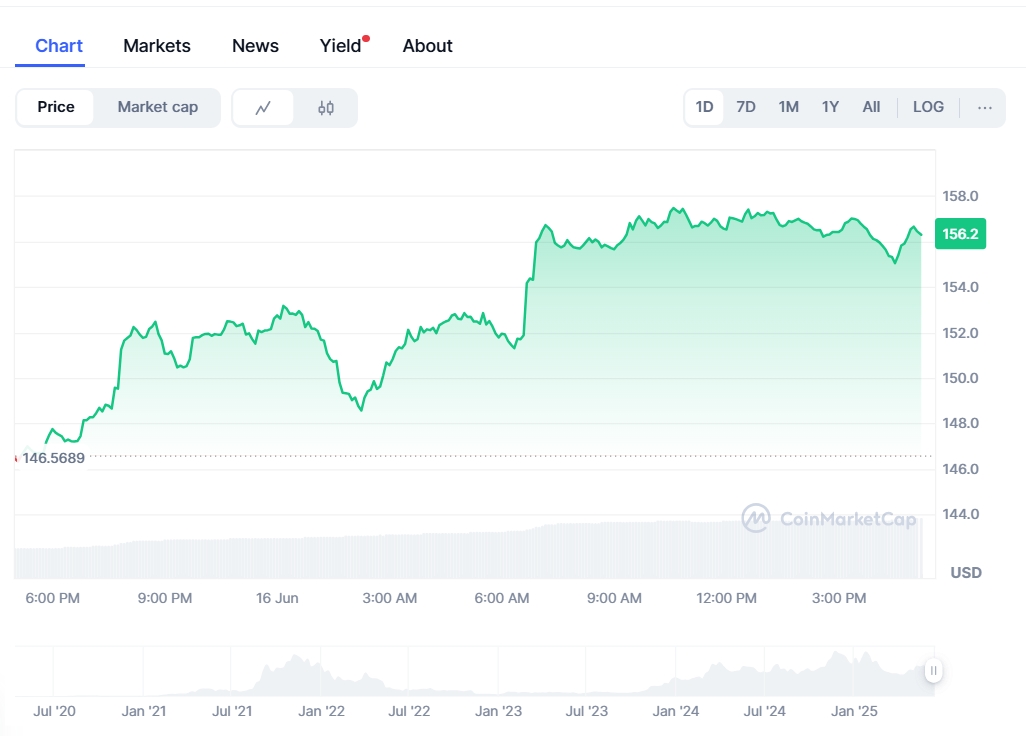1026x736 pixels.
Task: Open the Markets tab
Action: coord(157,46)
